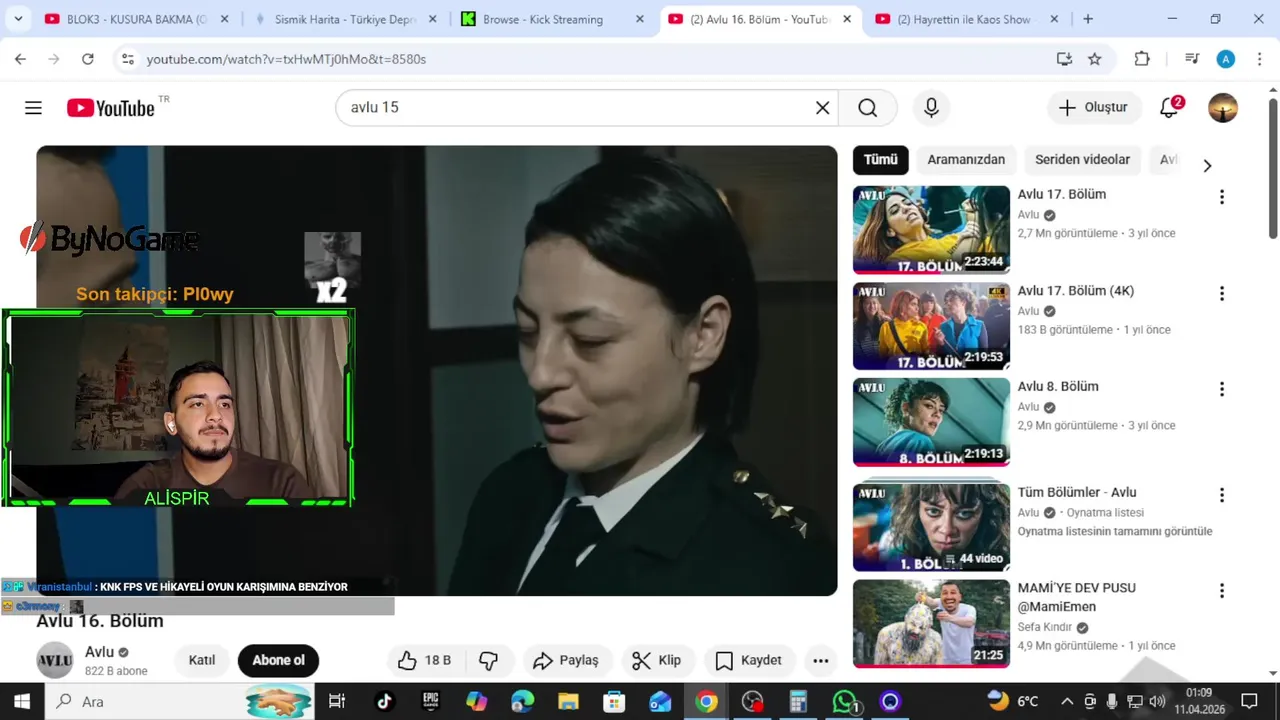This screenshot has width=1280, height=720.
Task: Play Avlu 17. Bölüm (4K) thumbnail
Action: click(x=931, y=326)
